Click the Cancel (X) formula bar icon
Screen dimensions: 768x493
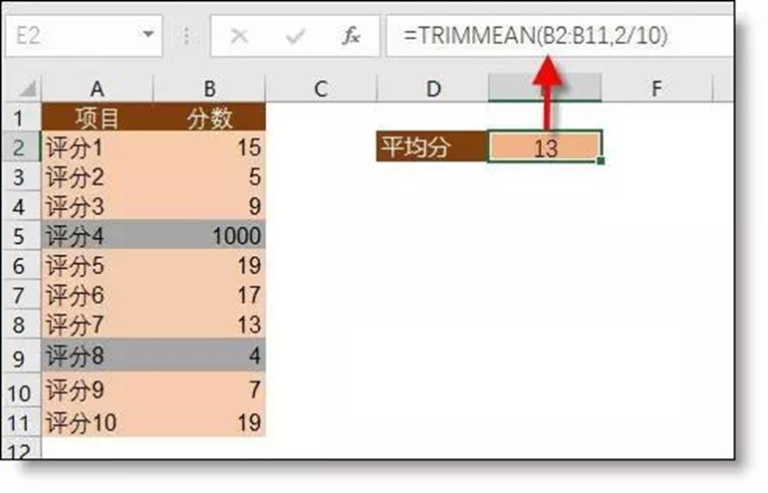[x=239, y=37]
